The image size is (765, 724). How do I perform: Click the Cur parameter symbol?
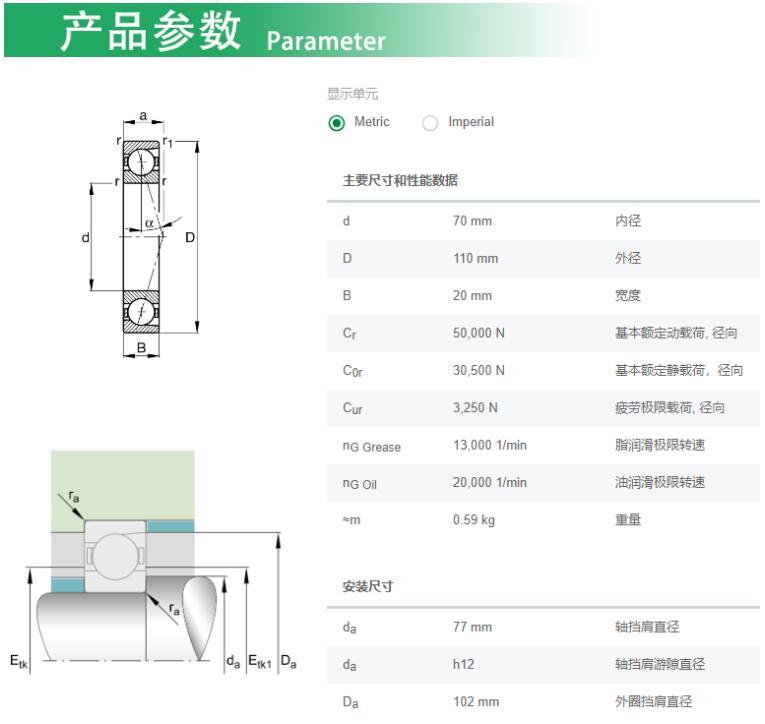(x=352, y=408)
